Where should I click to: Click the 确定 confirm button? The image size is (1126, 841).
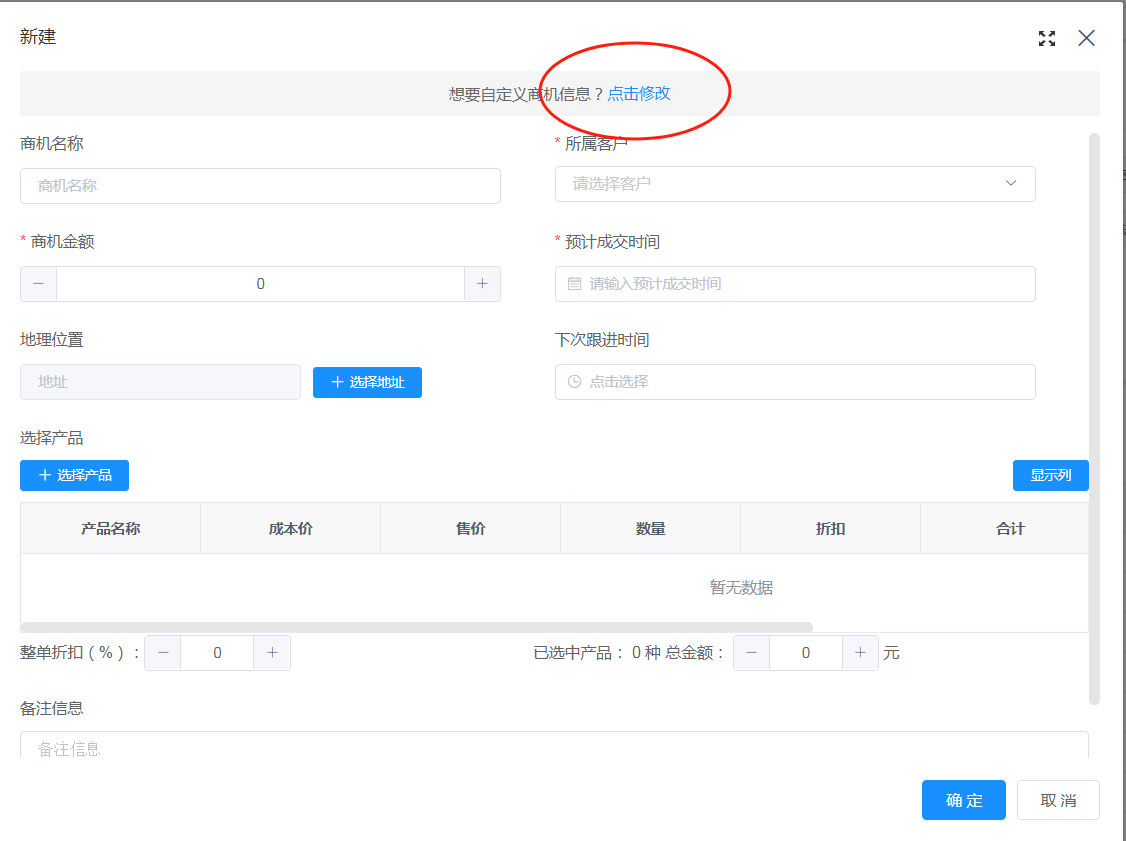[x=963, y=800]
